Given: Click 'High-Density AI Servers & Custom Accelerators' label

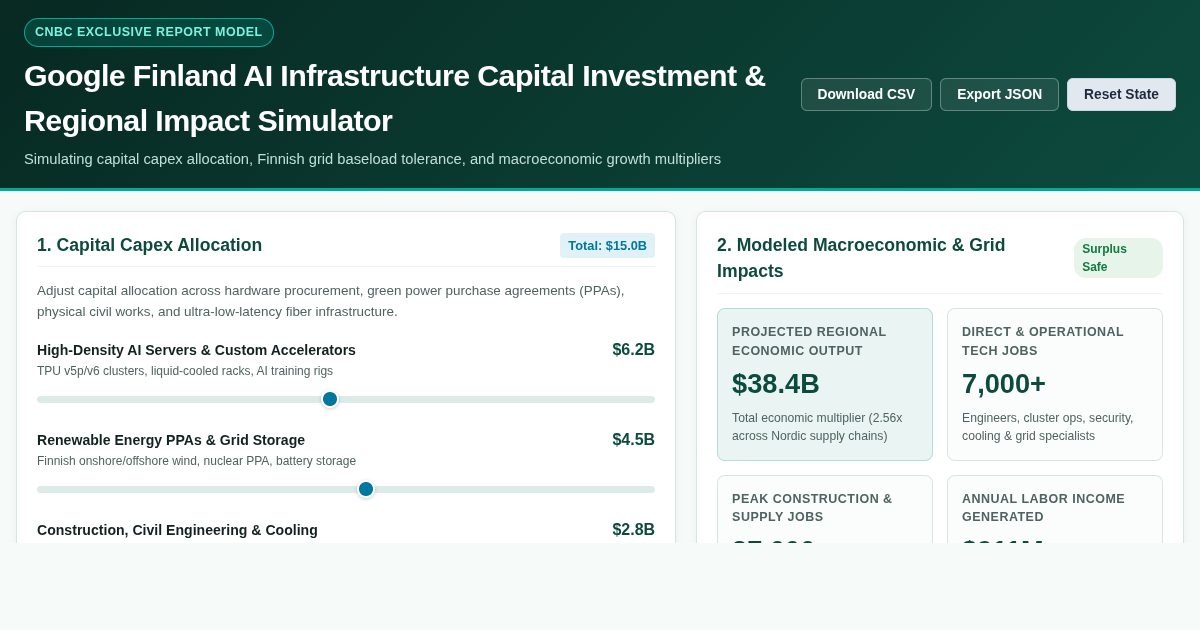Looking at the screenshot, I should coord(196,350).
